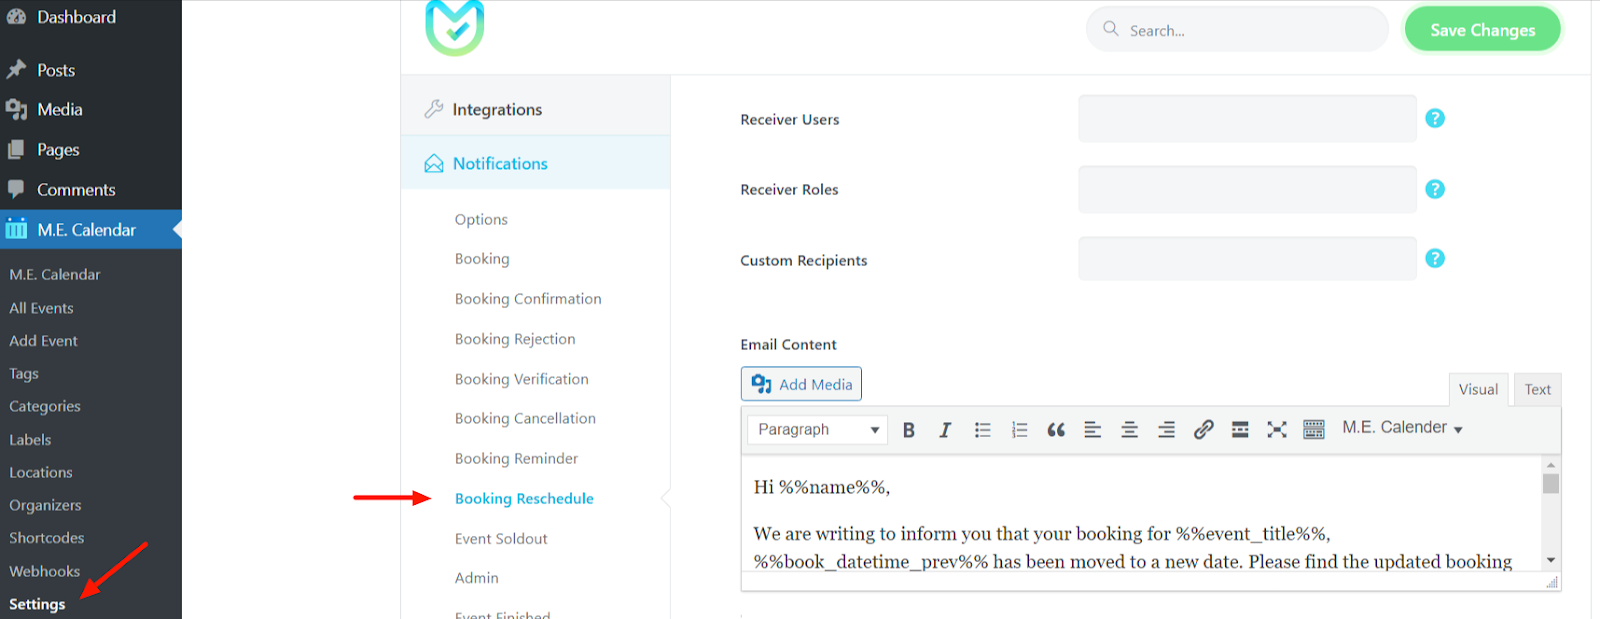Viewport: 1600px width, 619px height.
Task: Switch to the Text editor tab
Action: pos(1538,389)
